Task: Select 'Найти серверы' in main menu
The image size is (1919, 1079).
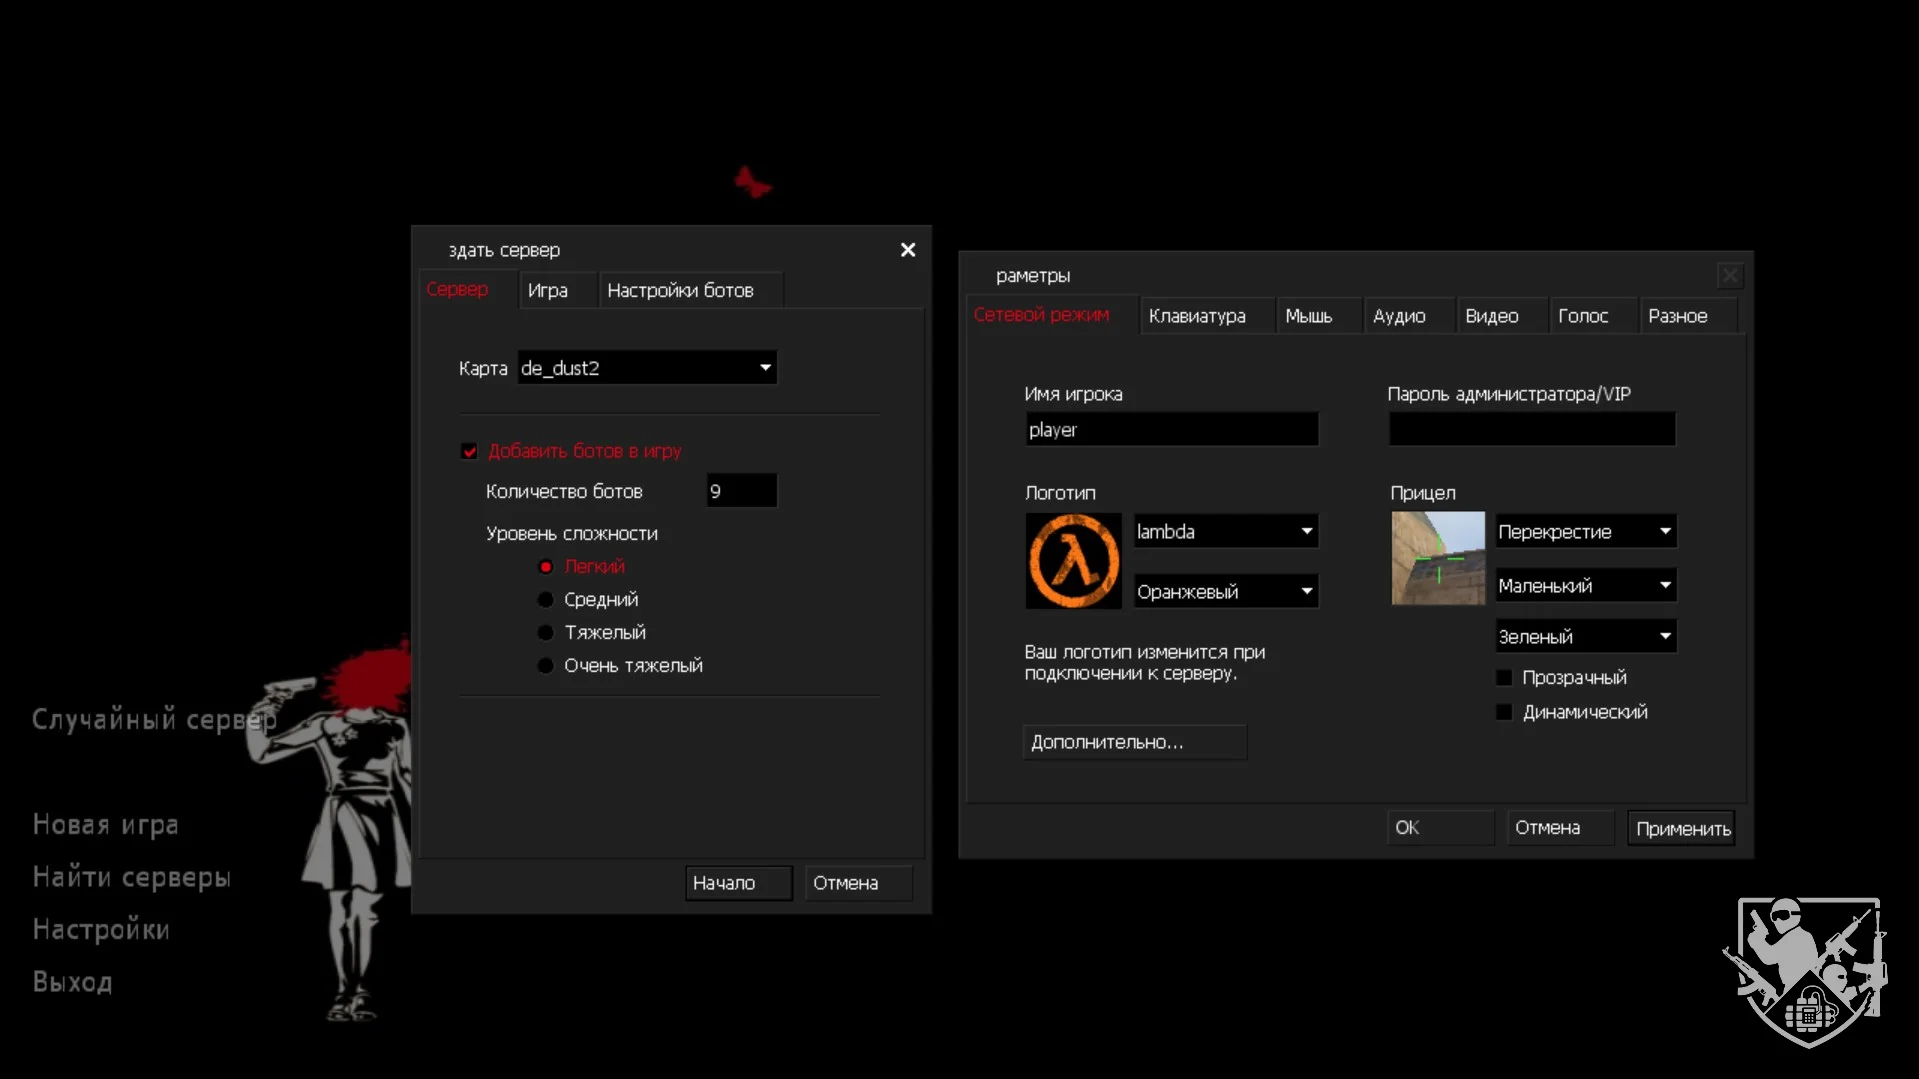Action: tap(132, 877)
